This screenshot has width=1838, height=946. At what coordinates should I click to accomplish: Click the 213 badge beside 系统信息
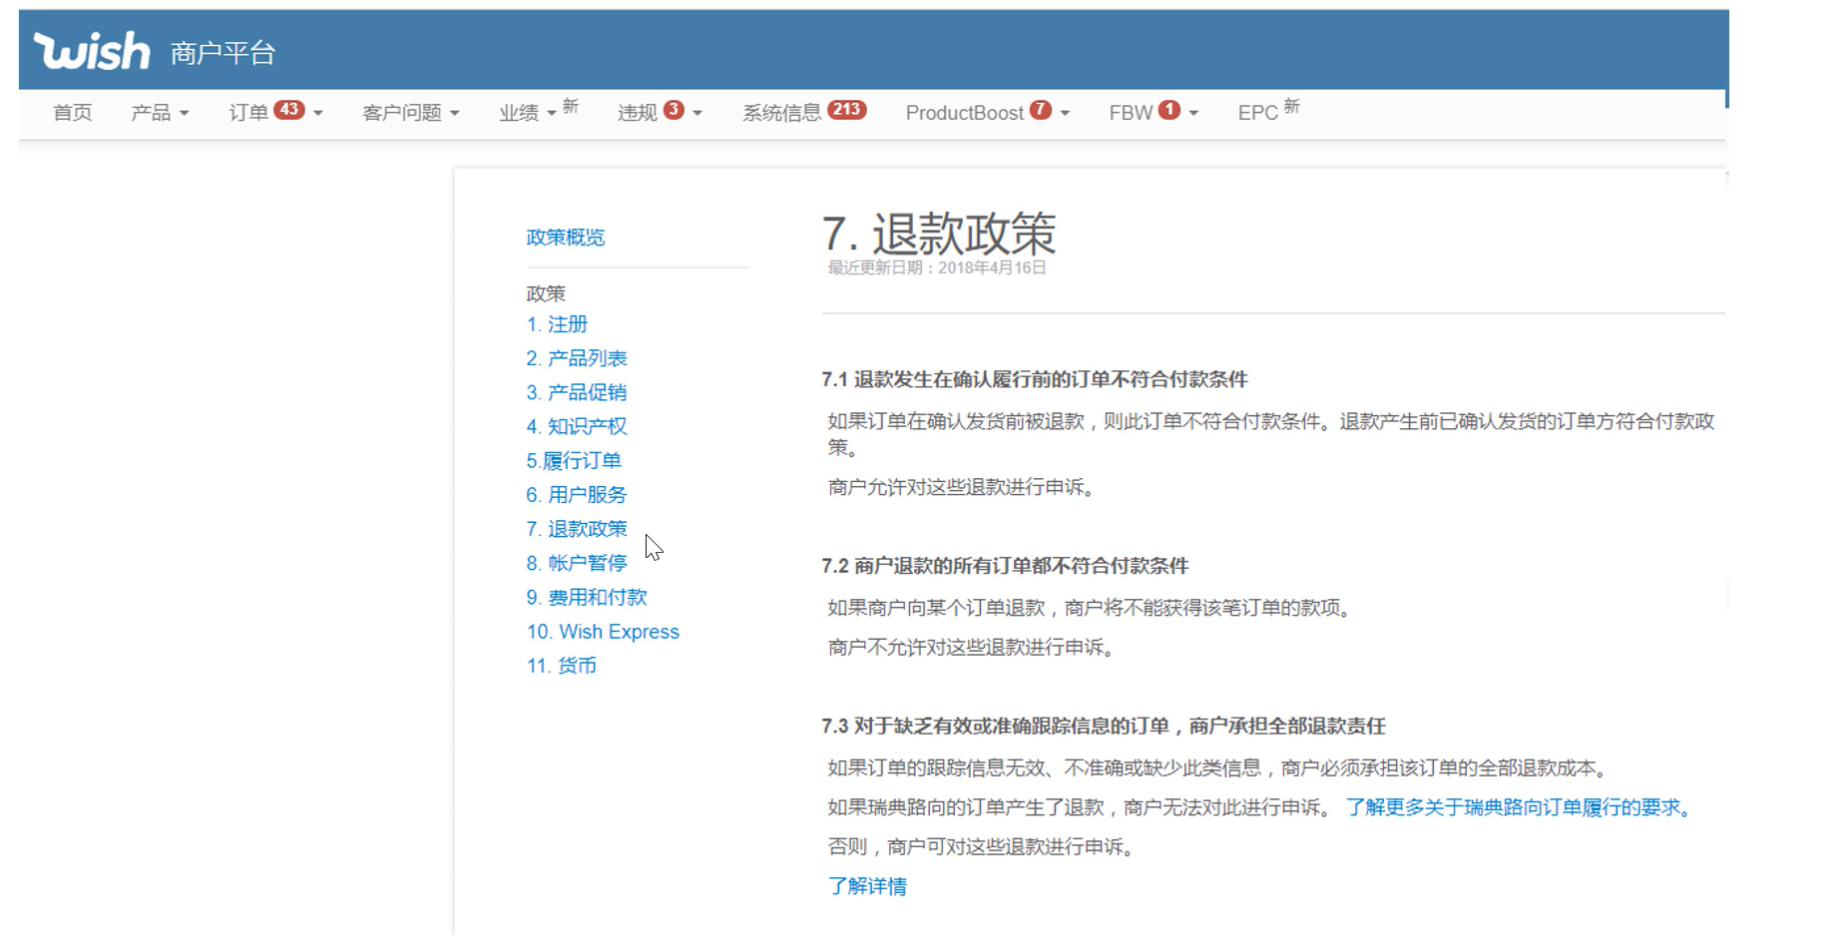coord(846,110)
